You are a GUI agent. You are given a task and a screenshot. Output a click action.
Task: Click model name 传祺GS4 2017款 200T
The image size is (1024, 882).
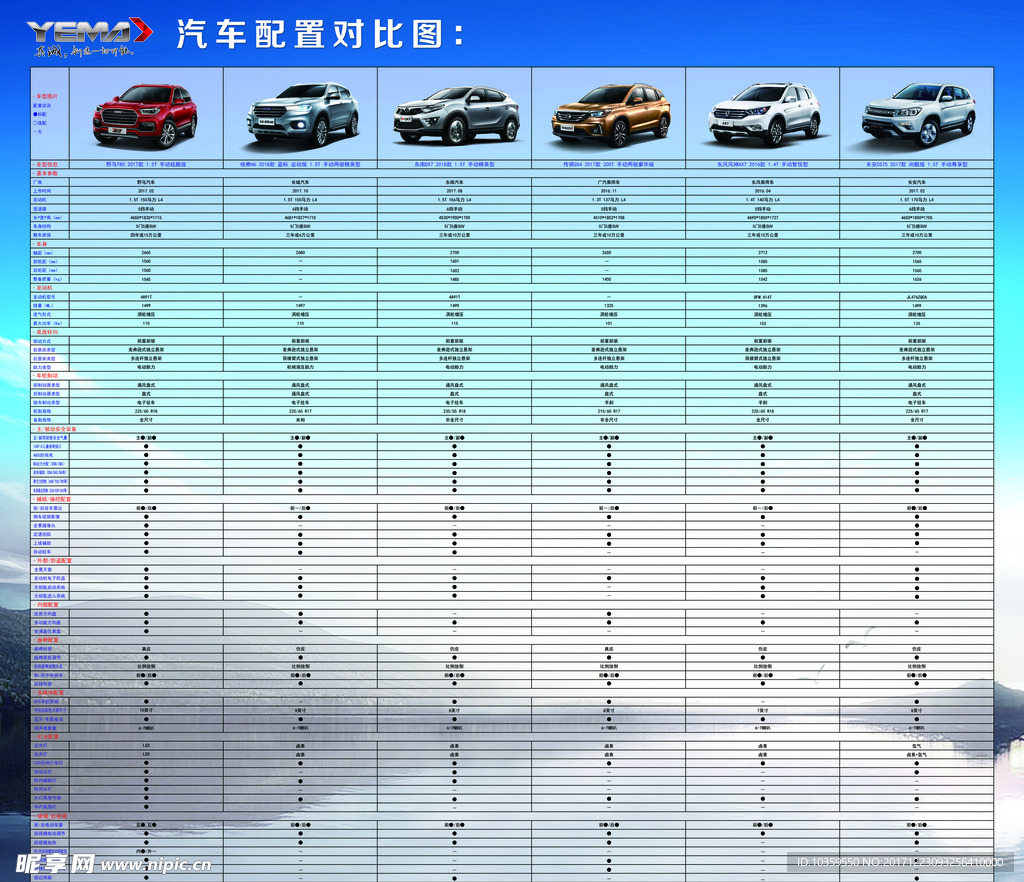(609, 165)
